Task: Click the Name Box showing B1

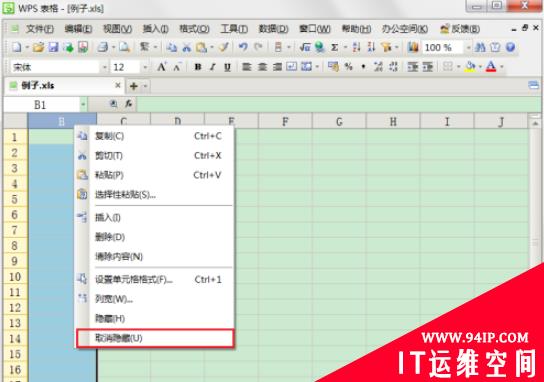Action: coord(41,104)
